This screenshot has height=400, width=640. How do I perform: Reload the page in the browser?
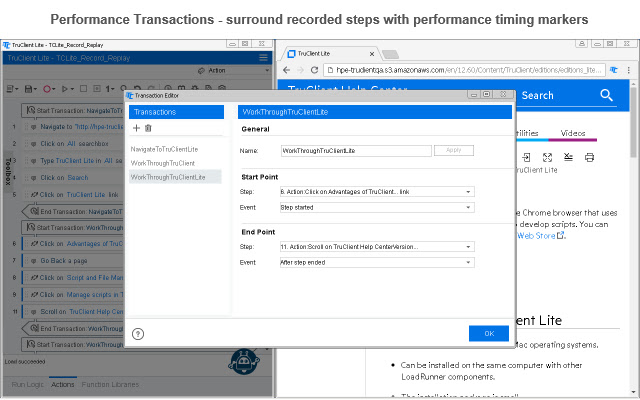pos(314,70)
